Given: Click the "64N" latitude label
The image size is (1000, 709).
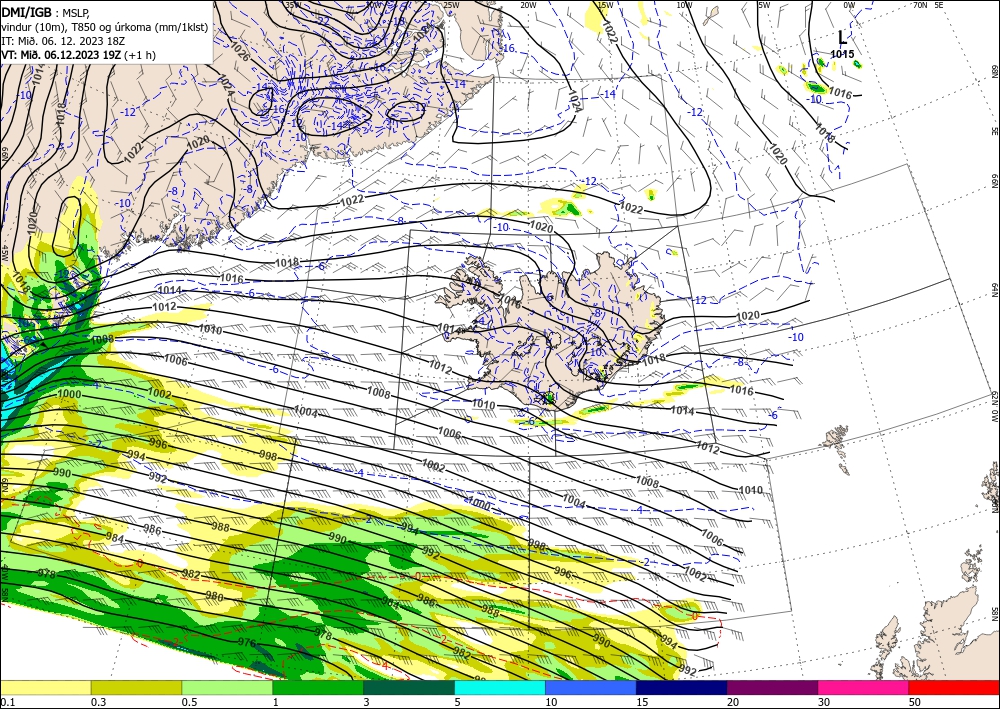Looking at the screenshot, I should click(994, 290).
